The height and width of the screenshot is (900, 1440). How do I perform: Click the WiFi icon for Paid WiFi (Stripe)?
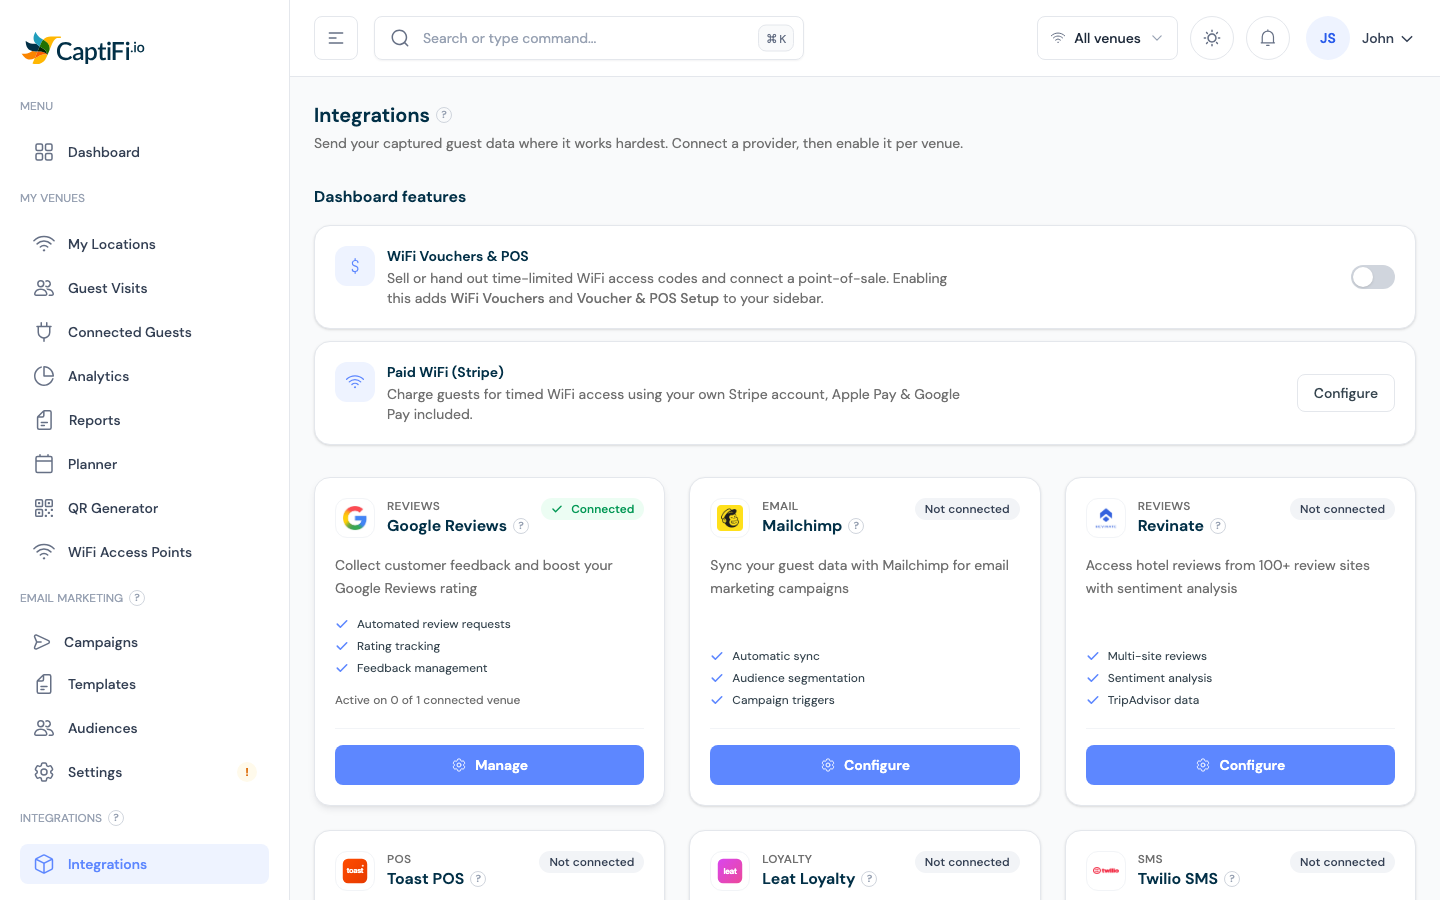coord(355,382)
